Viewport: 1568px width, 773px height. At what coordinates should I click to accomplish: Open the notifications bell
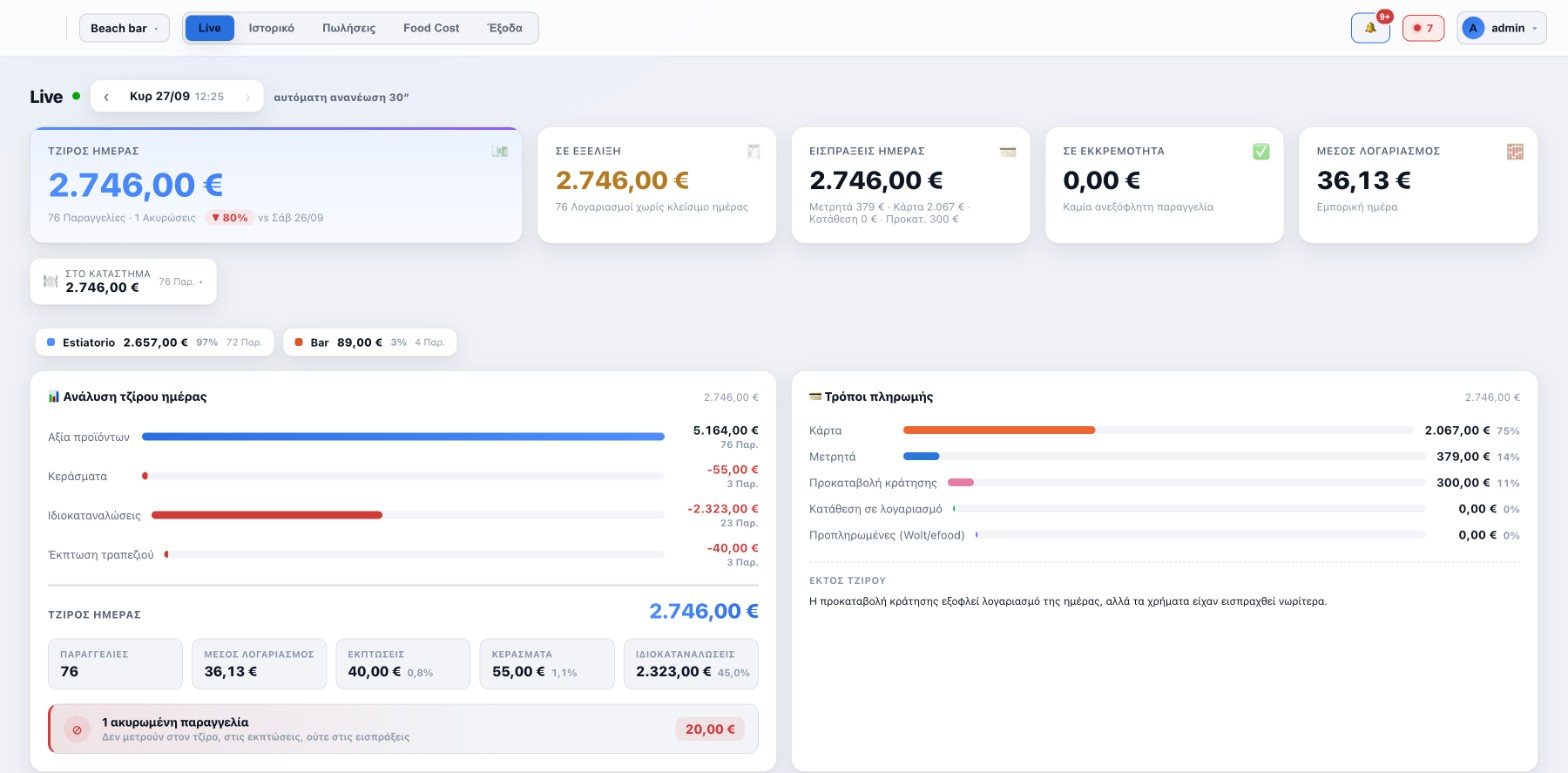tap(1370, 28)
